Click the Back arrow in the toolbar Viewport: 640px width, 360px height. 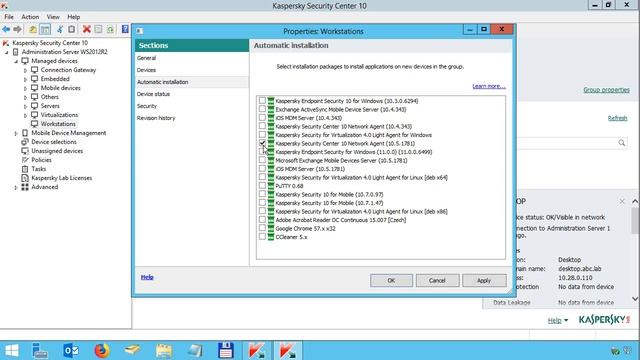point(6,29)
